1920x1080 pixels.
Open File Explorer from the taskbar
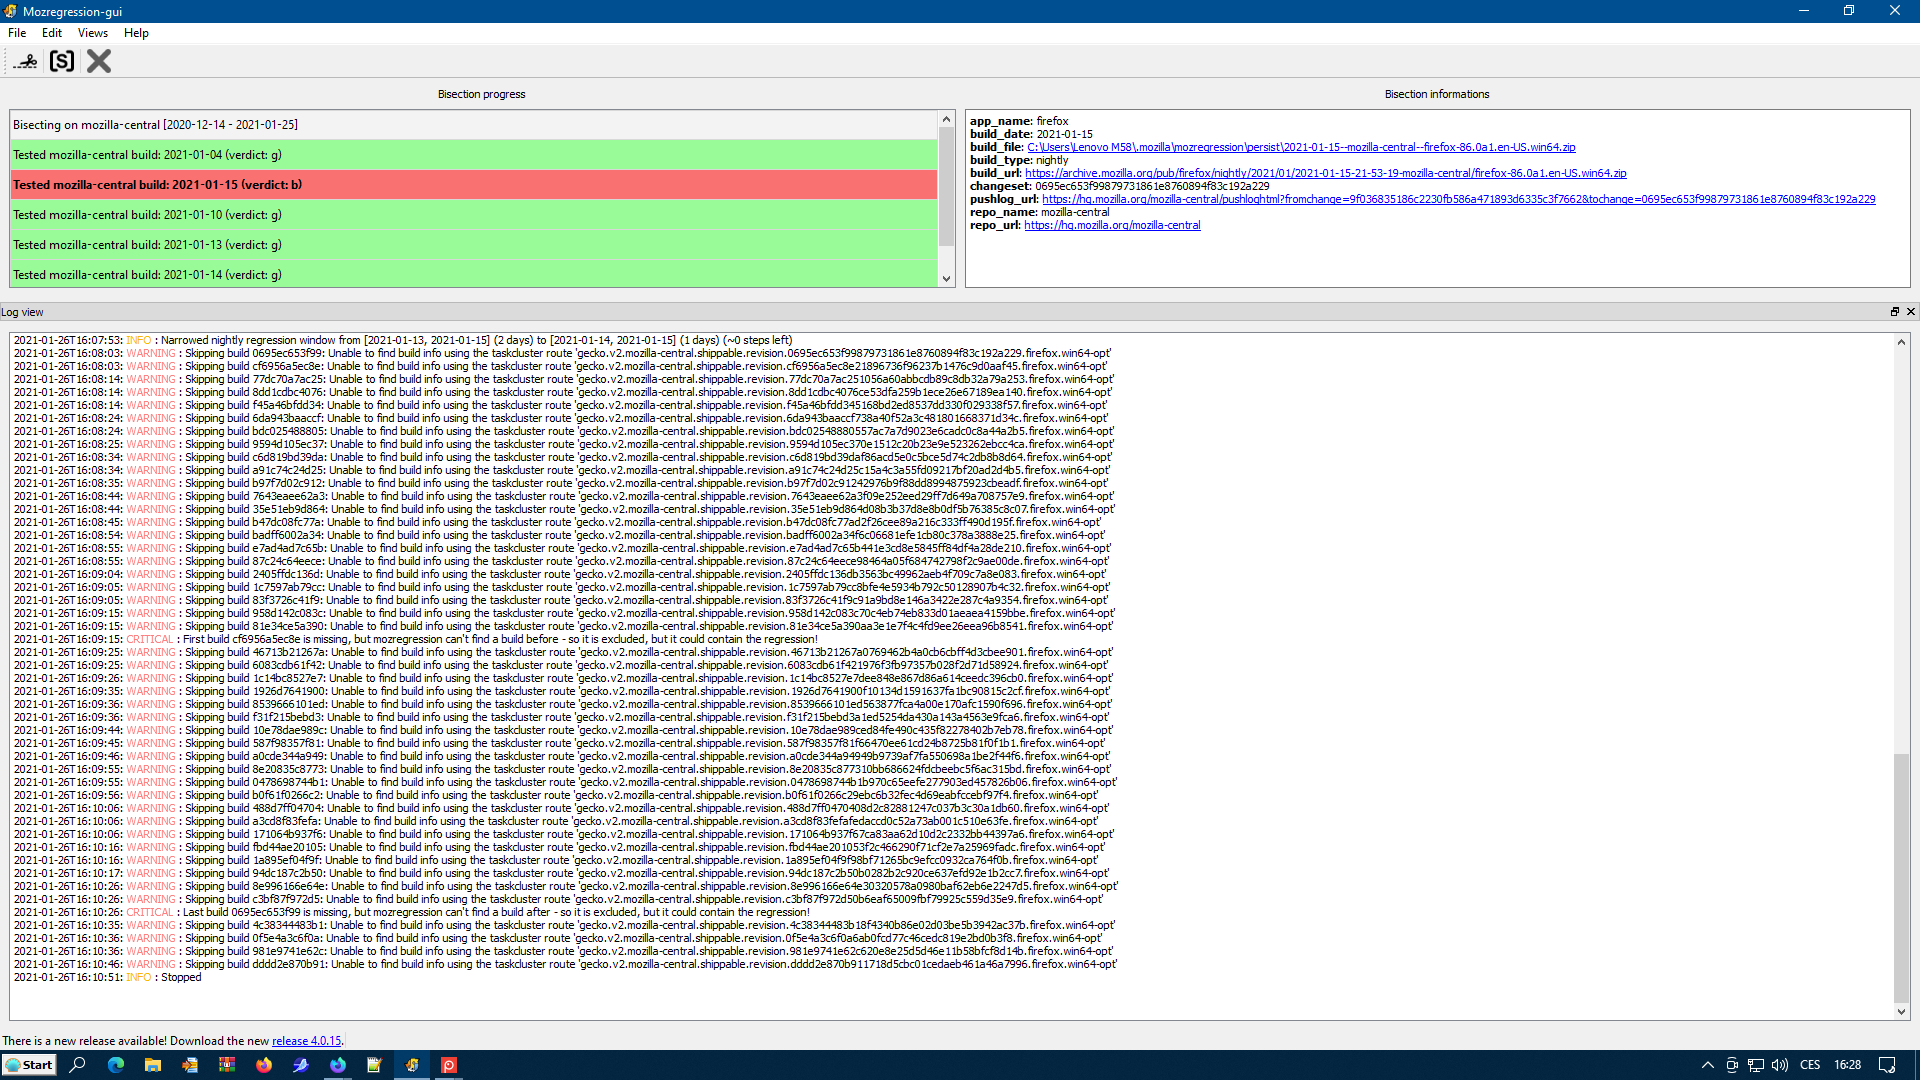point(153,1065)
